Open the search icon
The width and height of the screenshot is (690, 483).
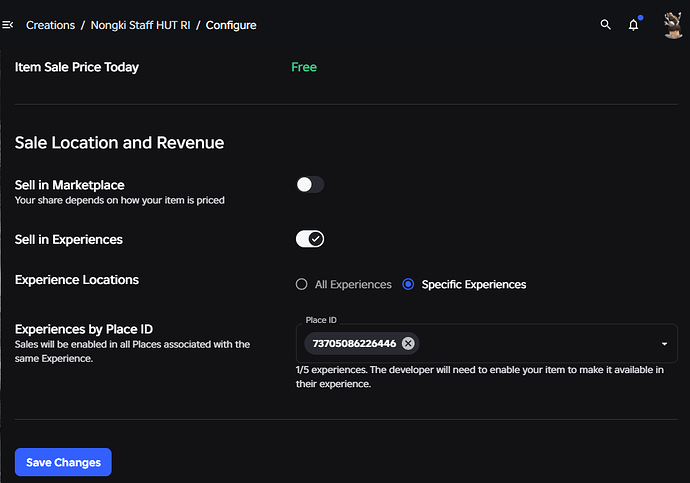606,25
